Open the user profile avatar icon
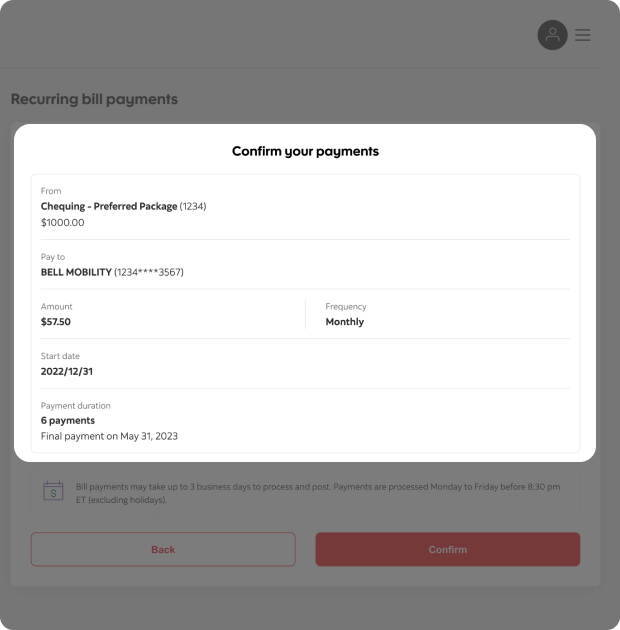 pyautogui.click(x=552, y=35)
